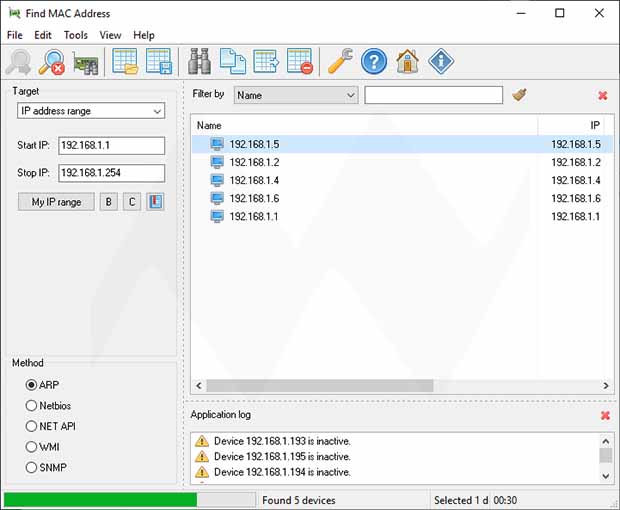Click the My IP range button

(56, 202)
